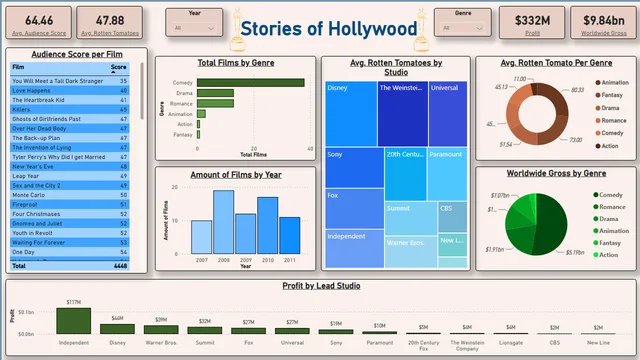Select the Disney treemap tile
This screenshot has width=640, height=360.
coord(351,114)
